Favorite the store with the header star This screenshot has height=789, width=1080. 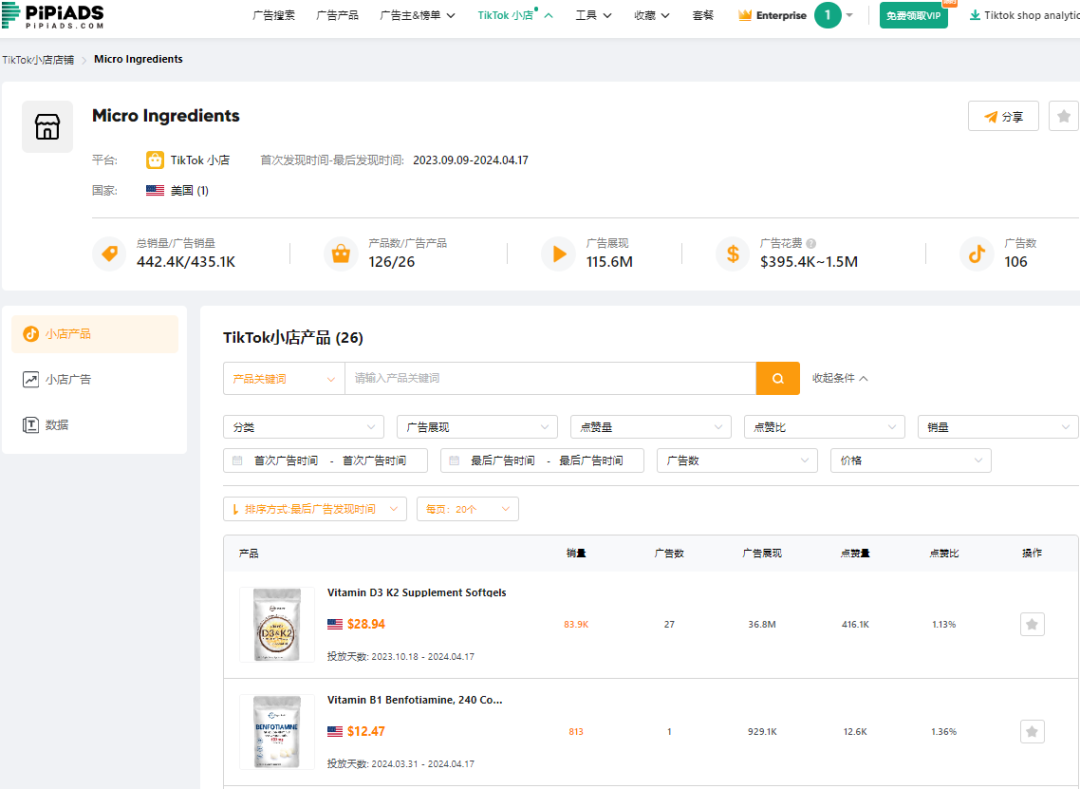(1063, 116)
